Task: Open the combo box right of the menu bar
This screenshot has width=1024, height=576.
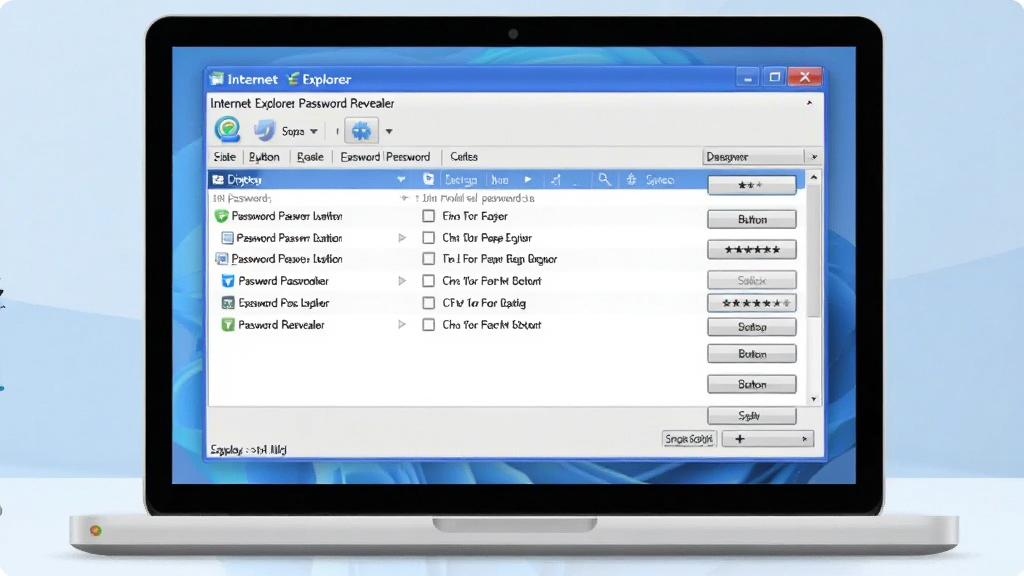Action: click(760, 157)
